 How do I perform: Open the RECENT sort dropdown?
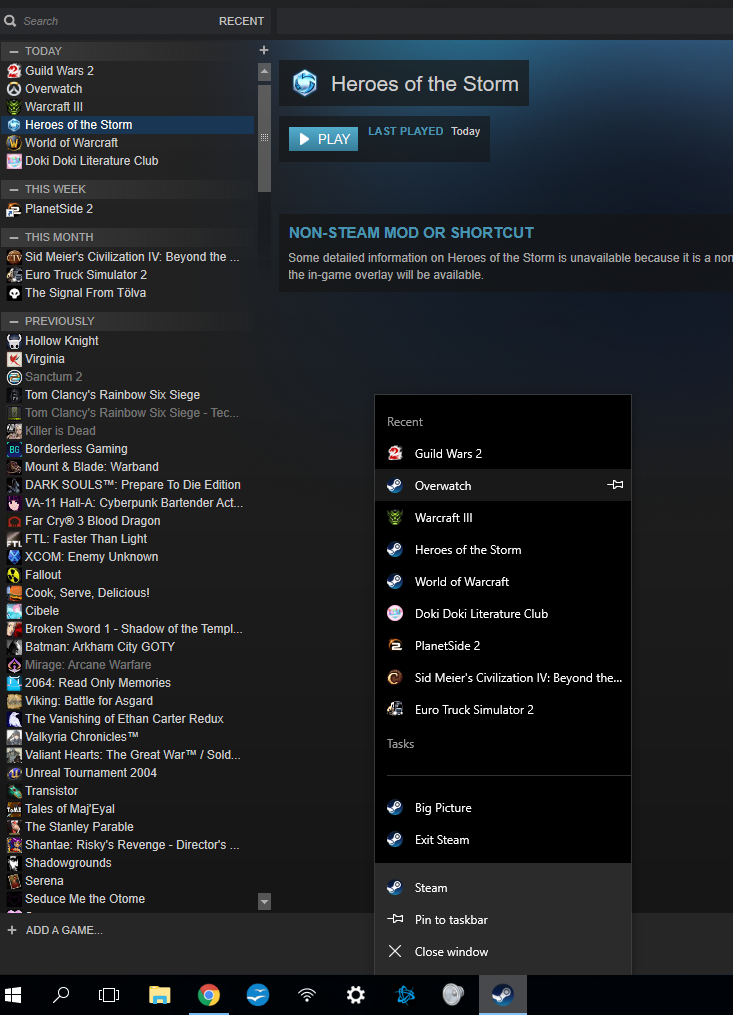(241, 21)
